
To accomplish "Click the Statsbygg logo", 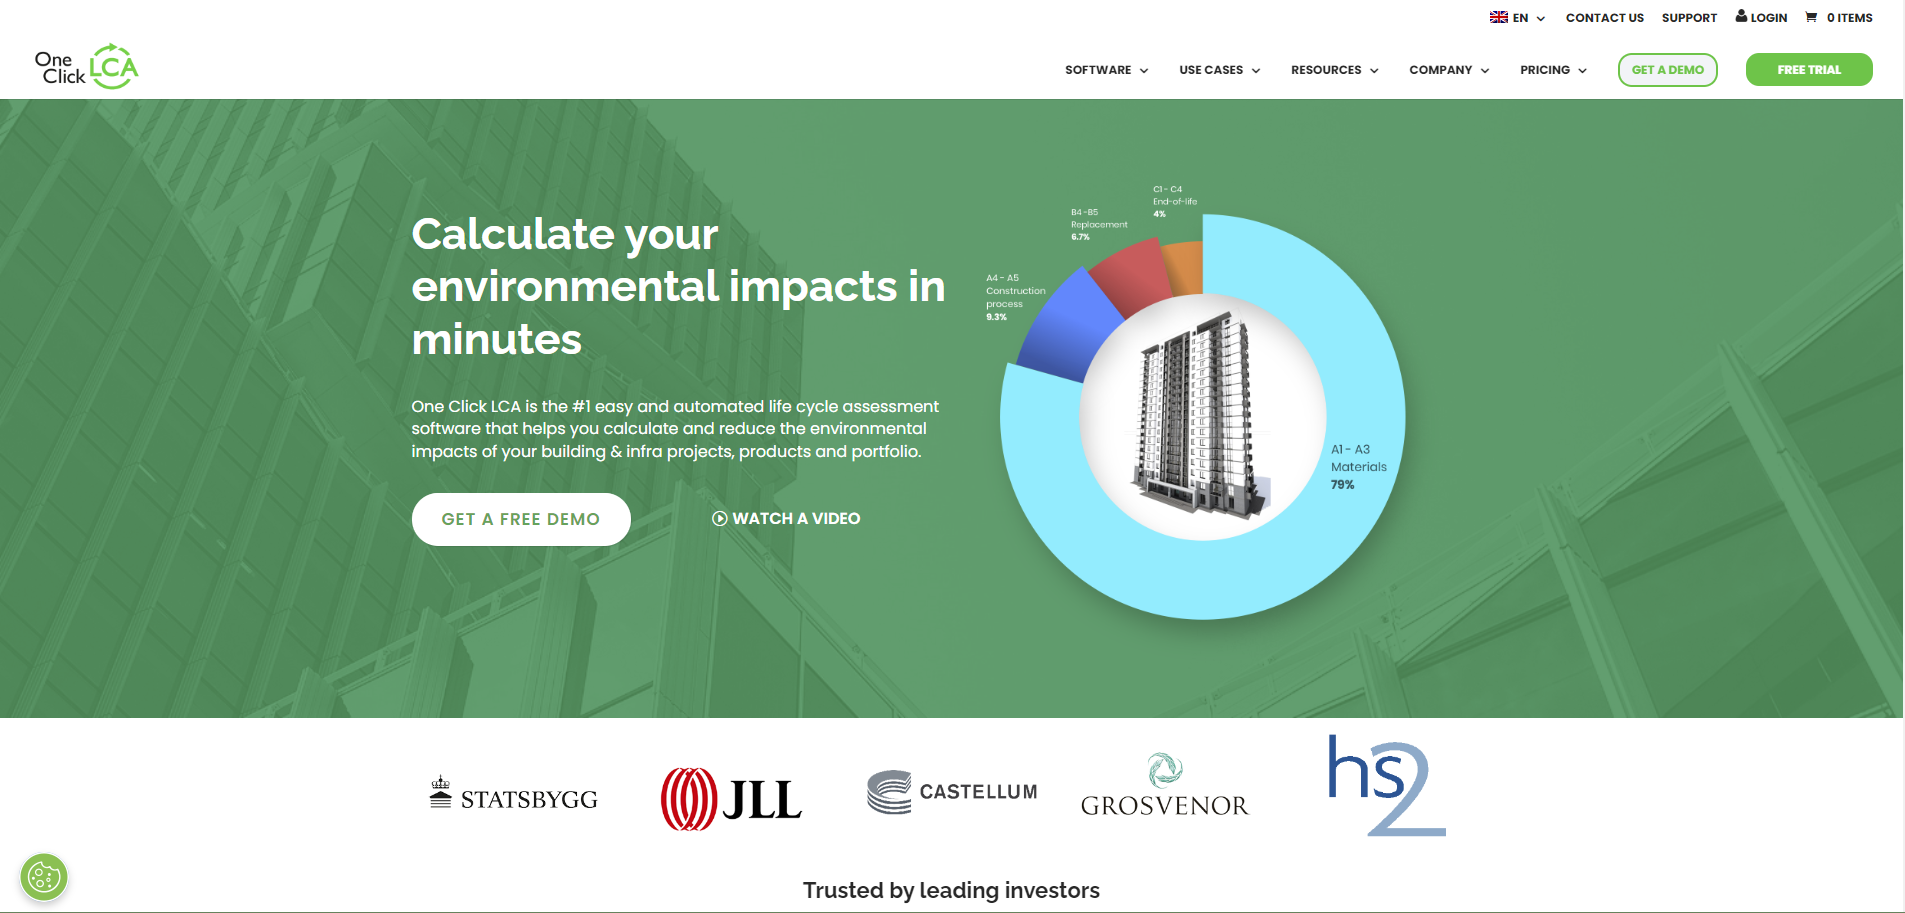I will coord(514,794).
